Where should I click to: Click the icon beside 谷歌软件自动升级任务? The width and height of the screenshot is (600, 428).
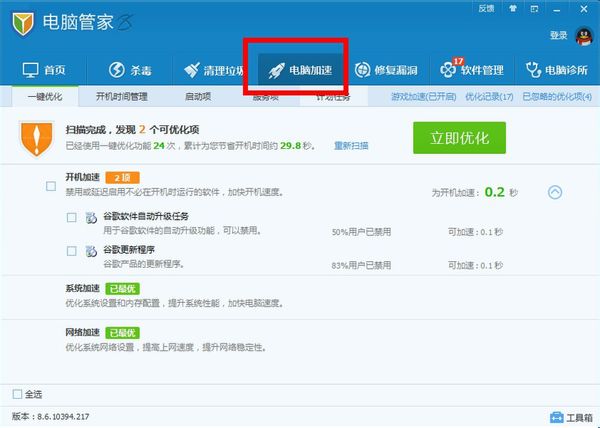[x=91, y=218]
